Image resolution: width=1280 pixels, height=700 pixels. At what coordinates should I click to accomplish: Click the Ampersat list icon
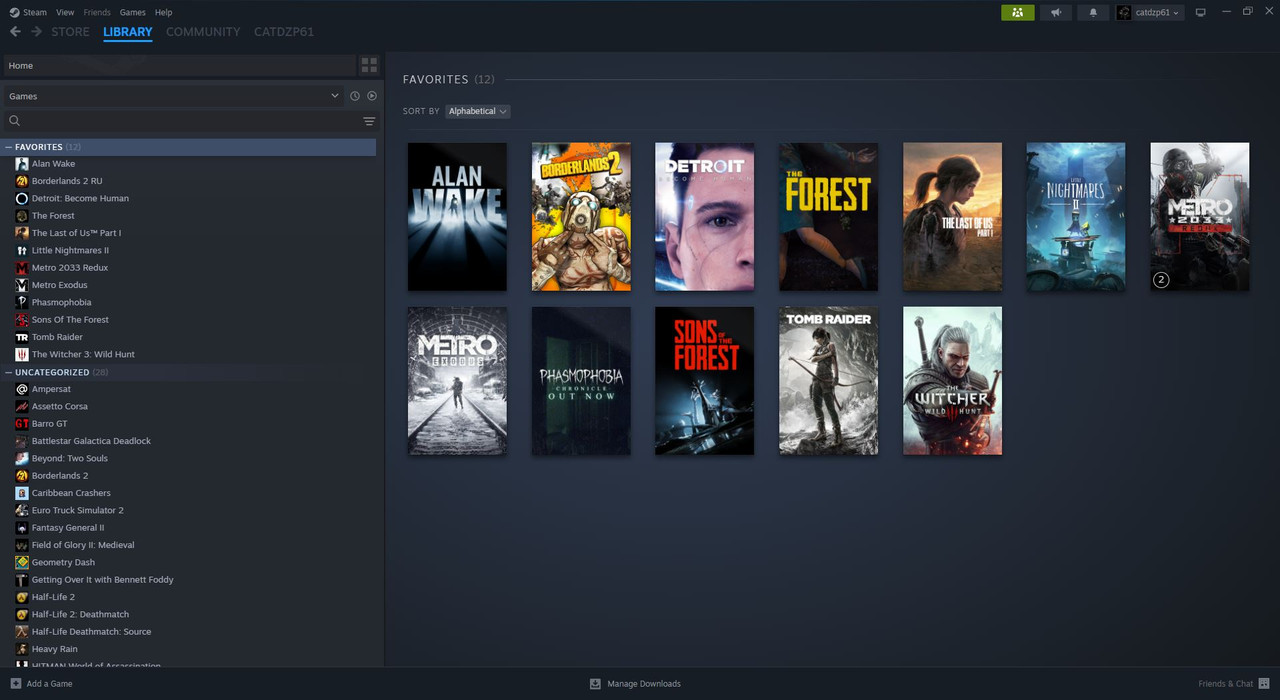click(22, 389)
